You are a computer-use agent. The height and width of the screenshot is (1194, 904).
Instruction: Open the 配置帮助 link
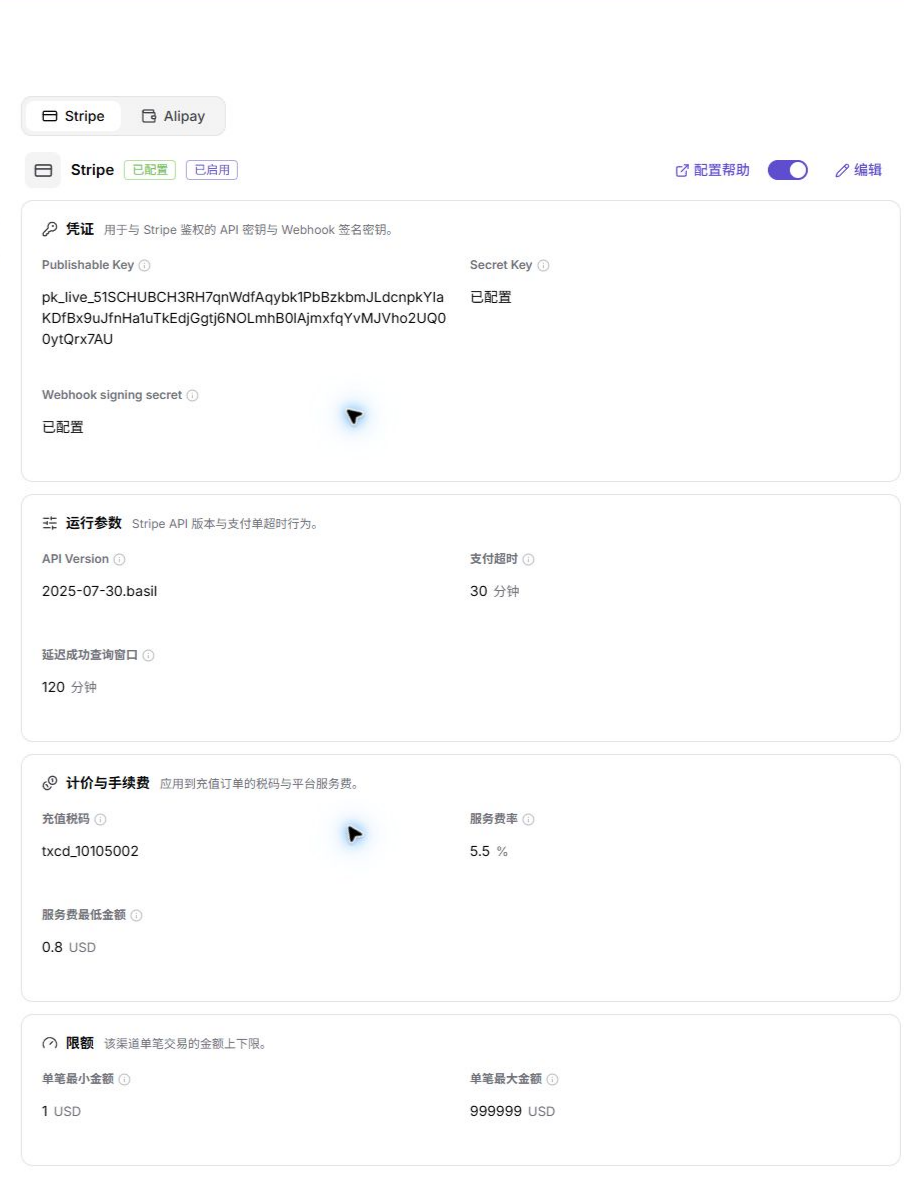713,171
